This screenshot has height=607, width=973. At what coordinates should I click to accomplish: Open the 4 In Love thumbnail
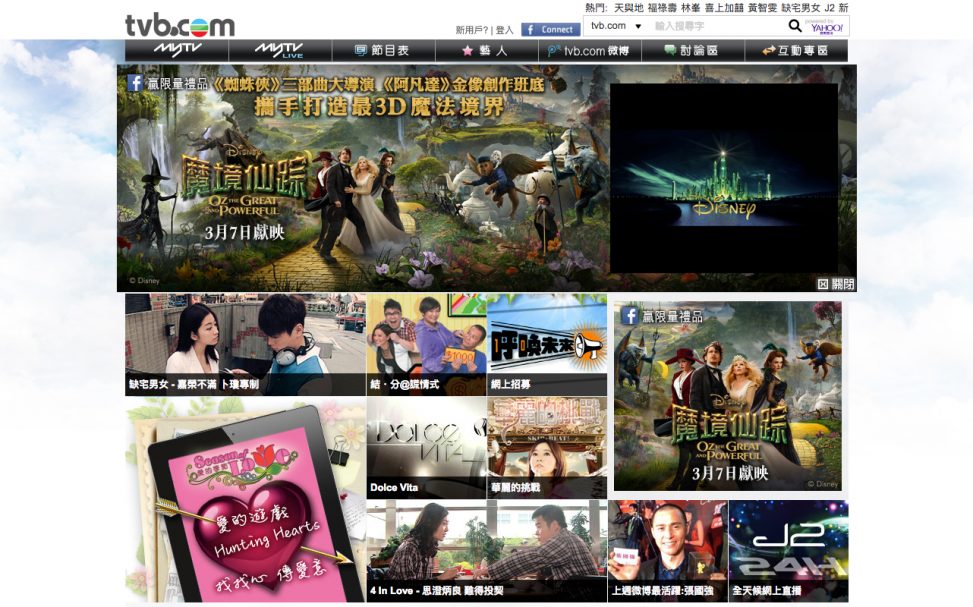click(486, 551)
